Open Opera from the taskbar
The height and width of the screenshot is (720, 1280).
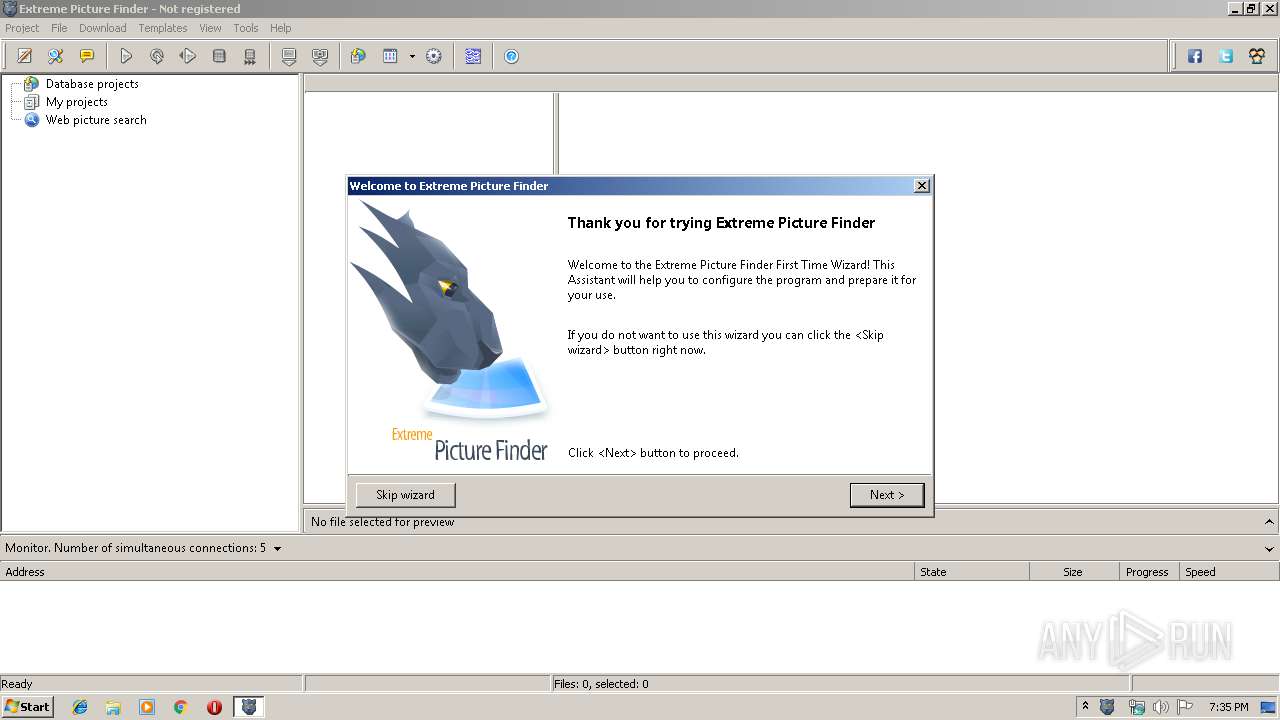214,707
